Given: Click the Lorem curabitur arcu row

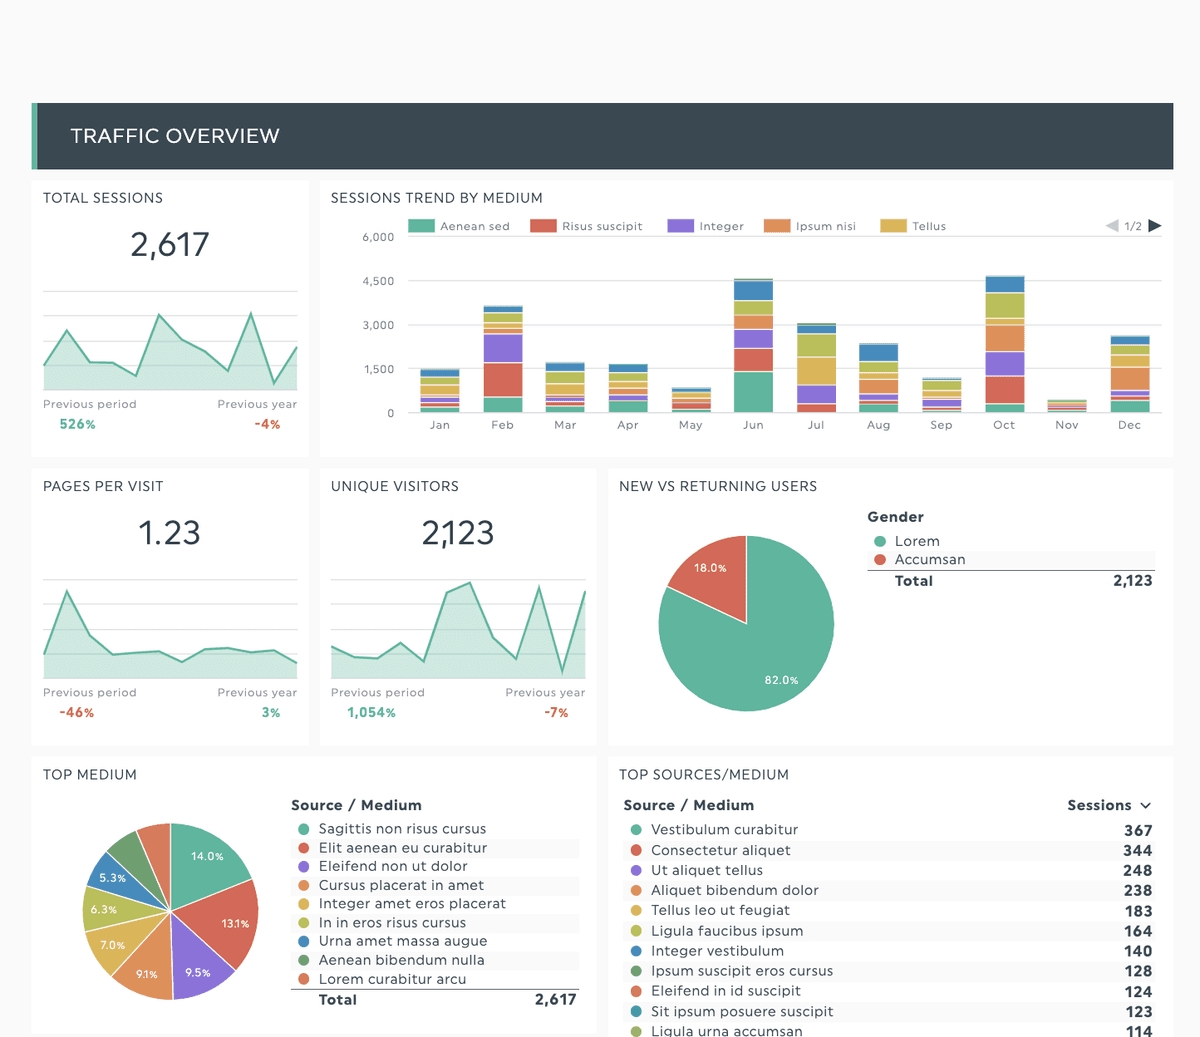Looking at the screenshot, I should (x=435, y=979).
